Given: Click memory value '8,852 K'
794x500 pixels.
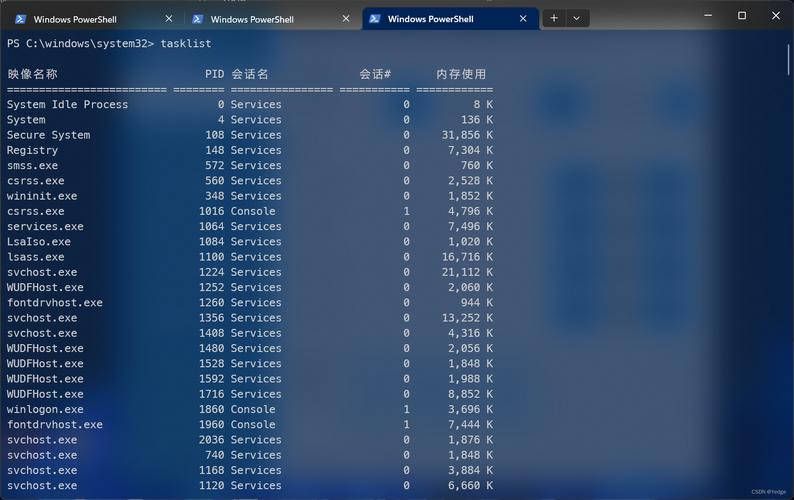Looking at the screenshot, I should point(470,394).
